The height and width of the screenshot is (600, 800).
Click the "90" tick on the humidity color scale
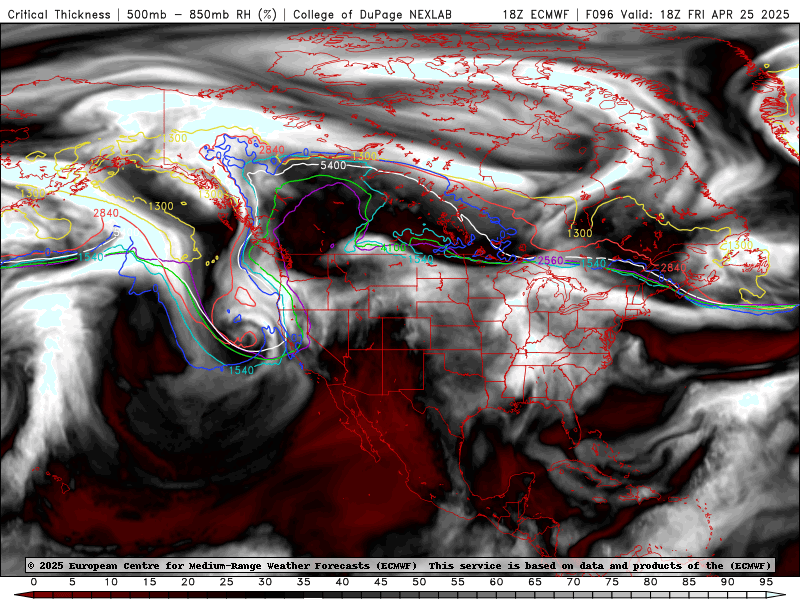point(728,582)
